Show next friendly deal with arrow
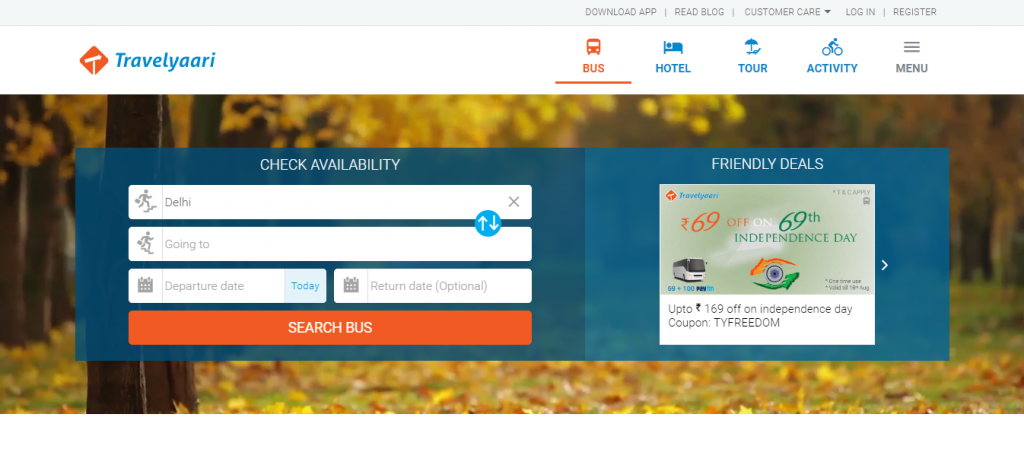 pyautogui.click(x=885, y=265)
